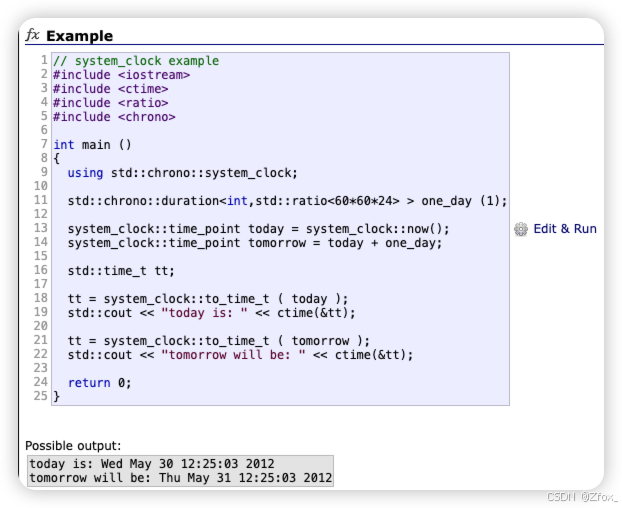
Task: Click the 'to_time_t ( today )' line
Action: pyautogui.click(x=208, y=299)
